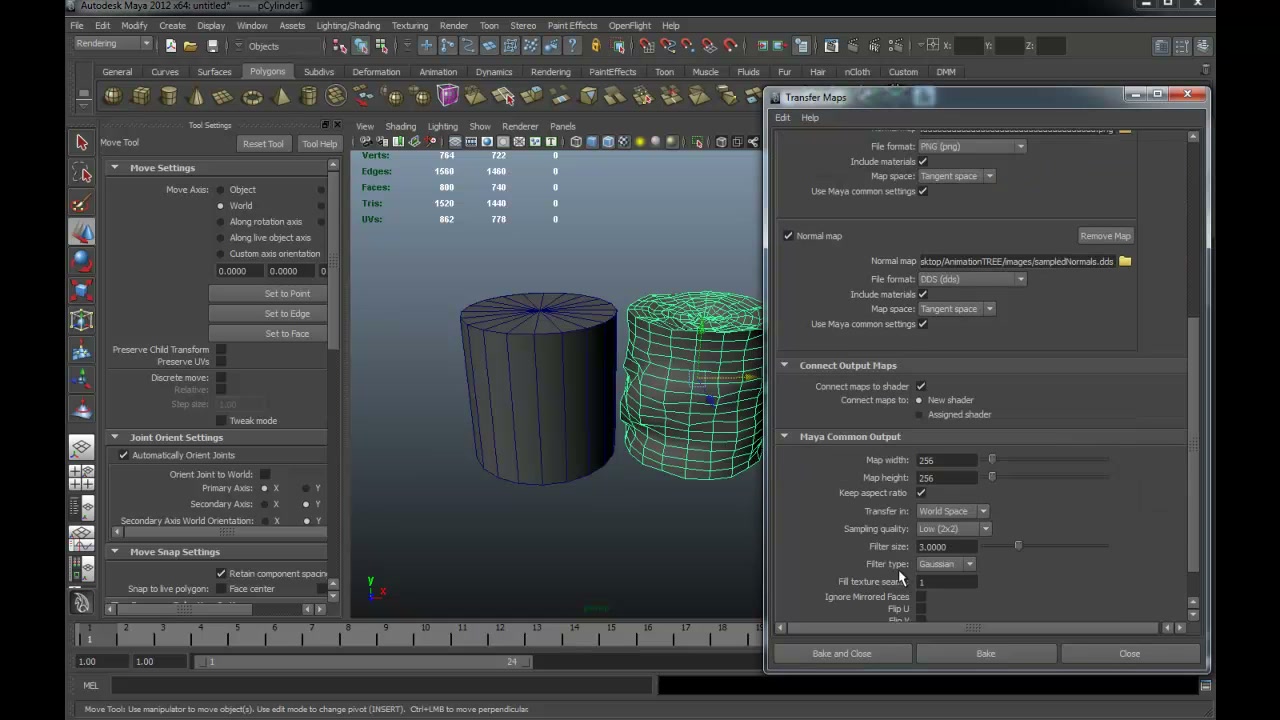Viewport: 1280px width, 720px height.
Task: Create a polygon cylinder from the shelf
Action: 169,97
